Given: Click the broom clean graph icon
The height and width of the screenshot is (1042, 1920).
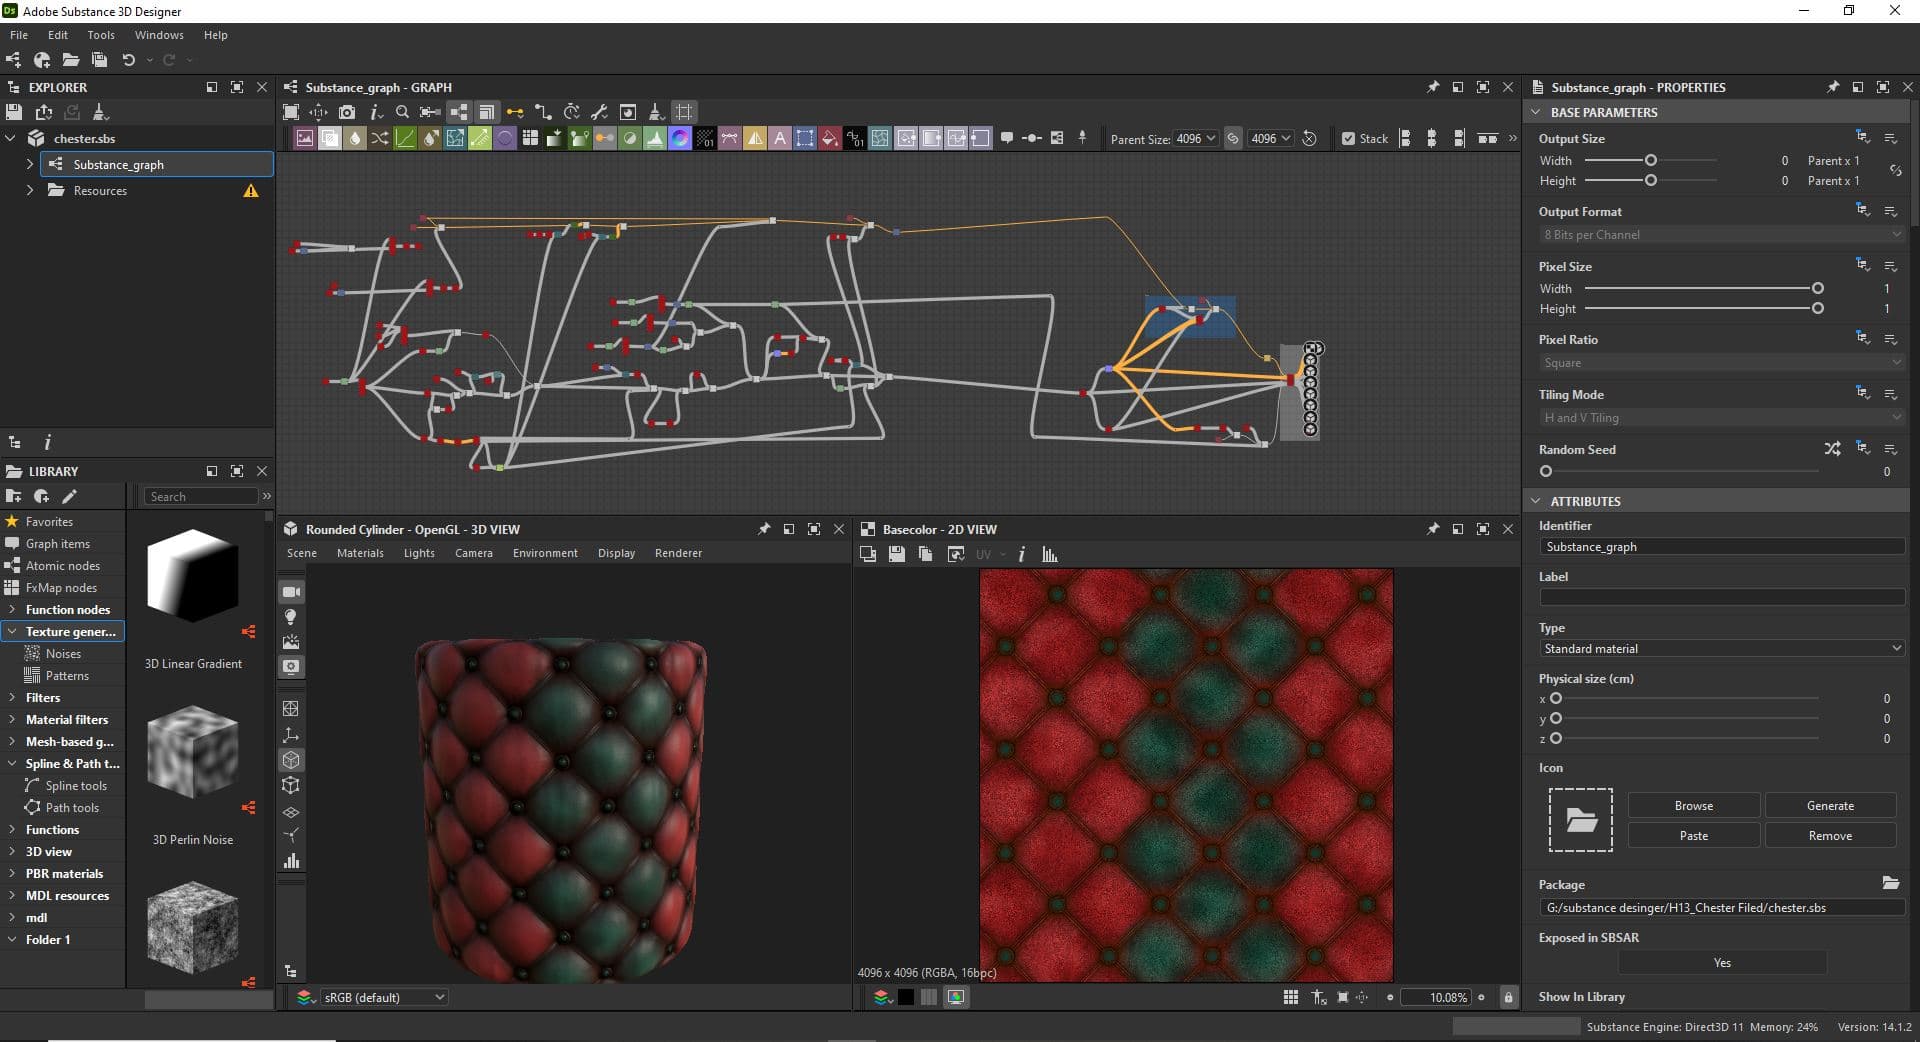Looking at the screenshot, I should point(656,112).
